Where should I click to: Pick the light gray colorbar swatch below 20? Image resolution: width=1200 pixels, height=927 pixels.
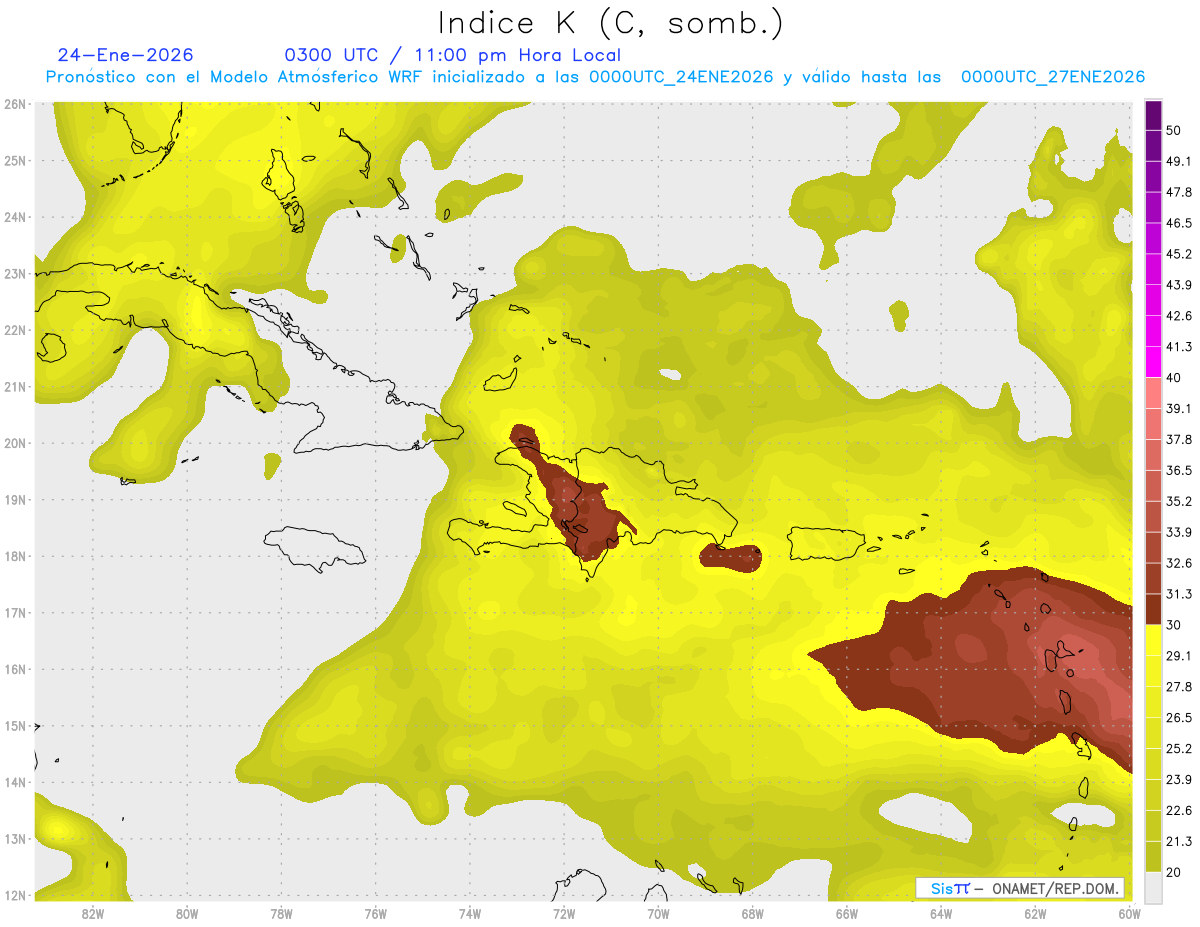coord(1153,886)
